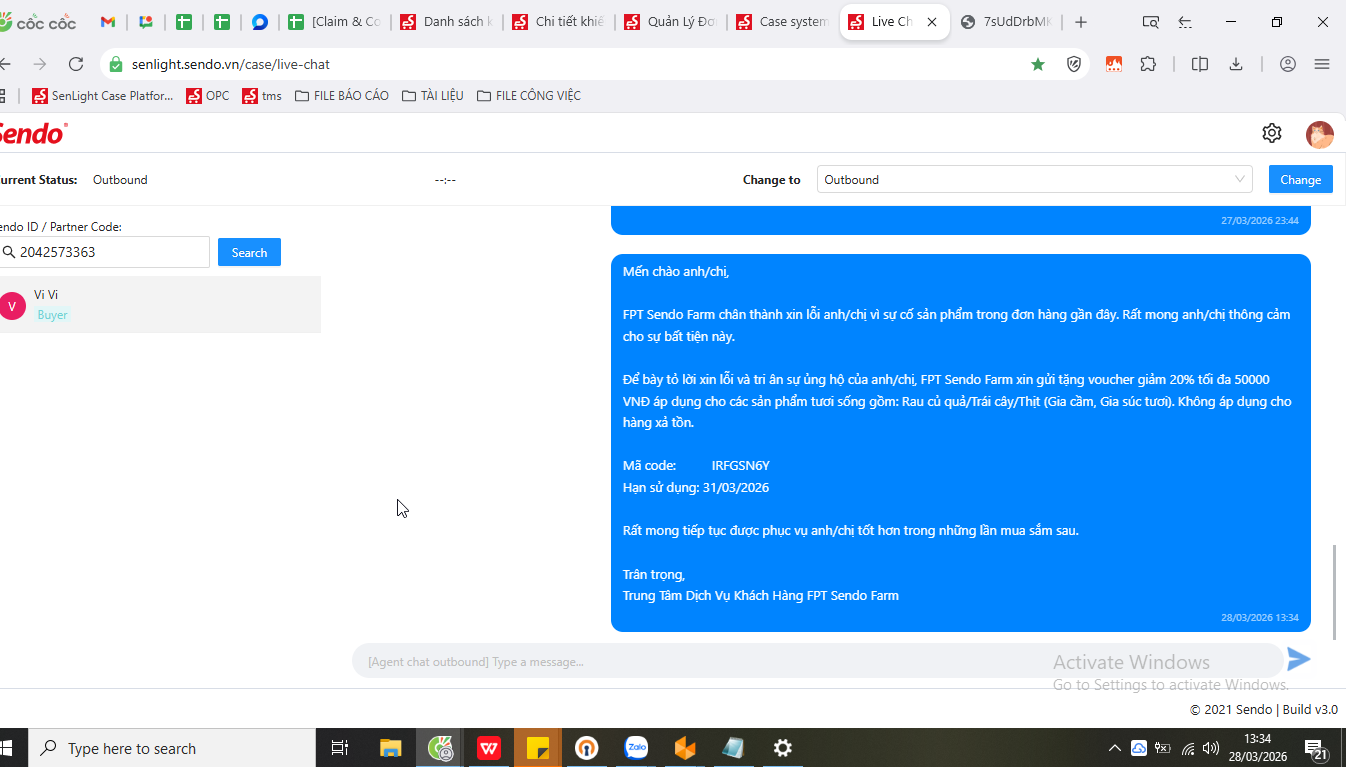Switch to the 7sUdDrbMK tab

[x=1008, y=22]
